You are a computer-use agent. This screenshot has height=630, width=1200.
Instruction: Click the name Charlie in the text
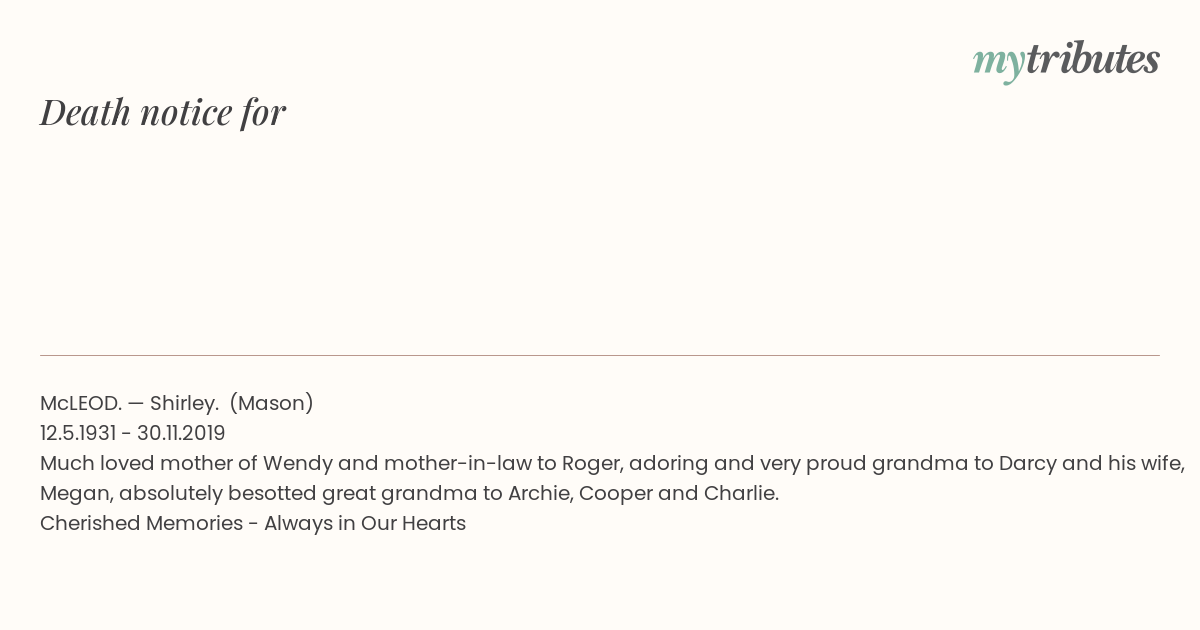click(740, 493)
